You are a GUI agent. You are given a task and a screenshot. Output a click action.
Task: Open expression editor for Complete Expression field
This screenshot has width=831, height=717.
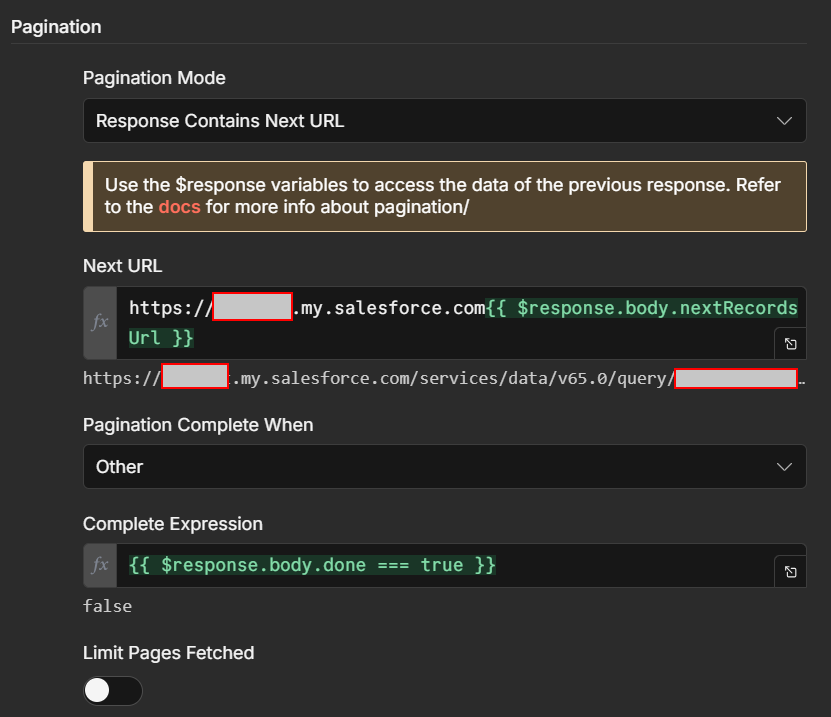tap(790, 571)
